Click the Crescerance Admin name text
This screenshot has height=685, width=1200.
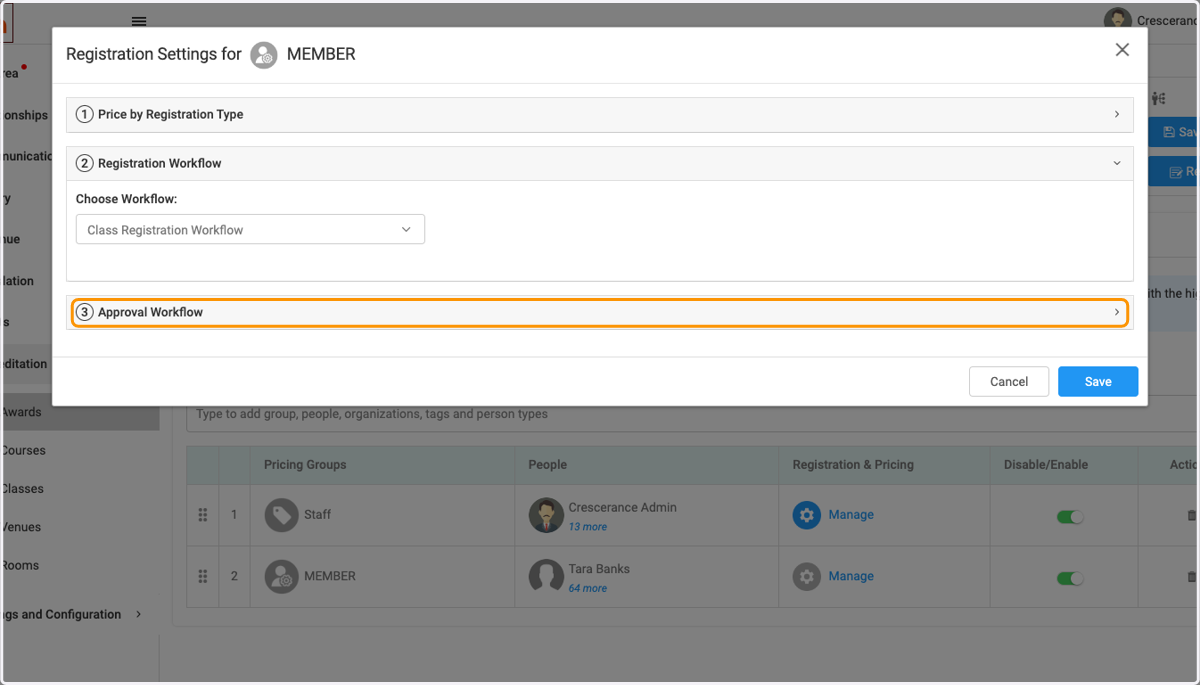pos(623,507)
